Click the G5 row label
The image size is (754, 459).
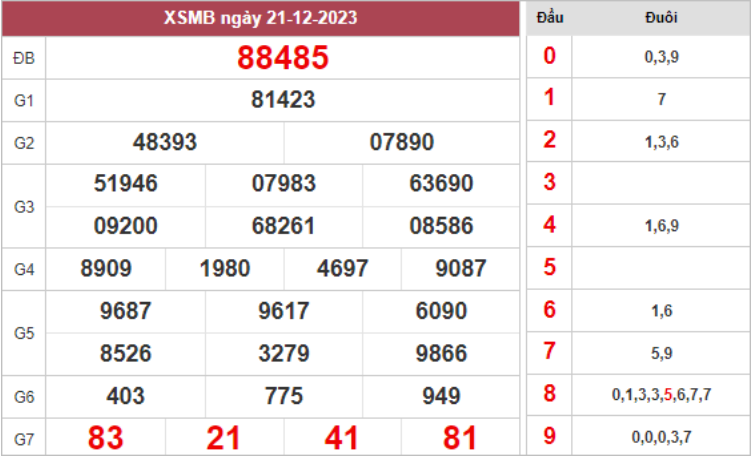(x=24, y=333)
